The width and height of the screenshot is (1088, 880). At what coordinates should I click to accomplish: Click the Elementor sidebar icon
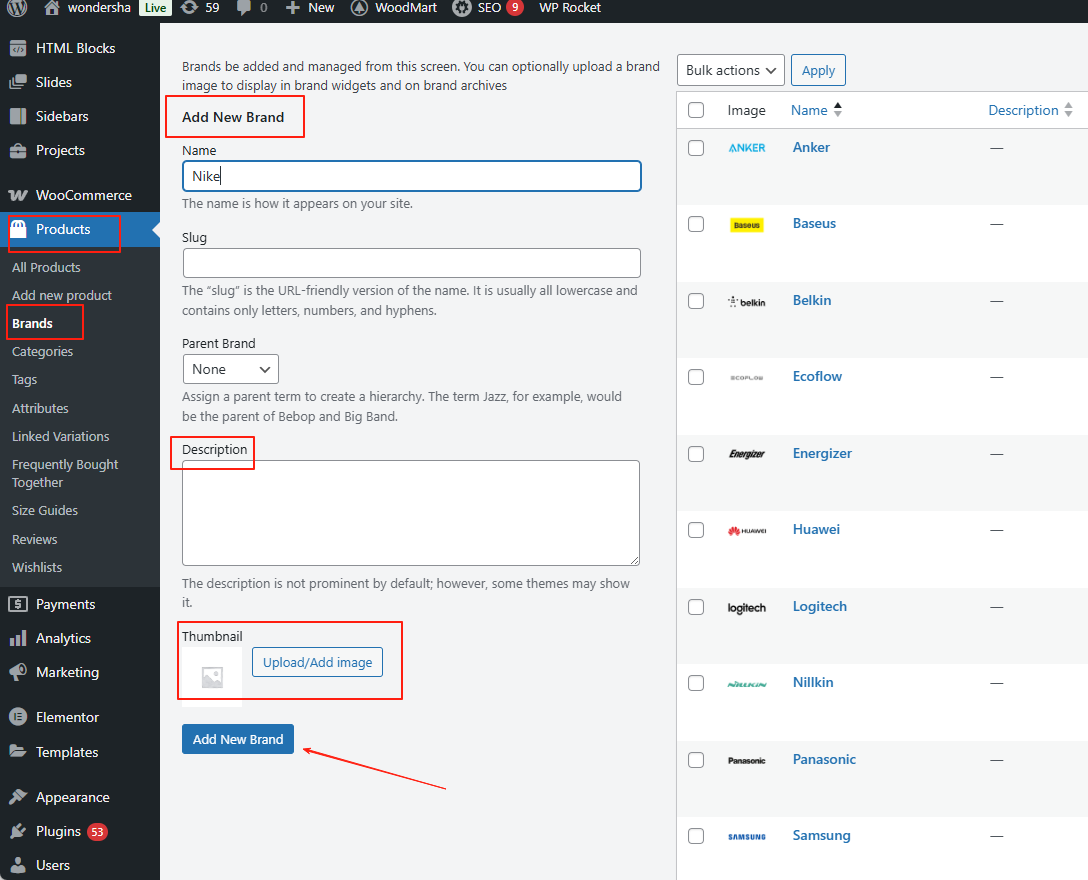18,717
